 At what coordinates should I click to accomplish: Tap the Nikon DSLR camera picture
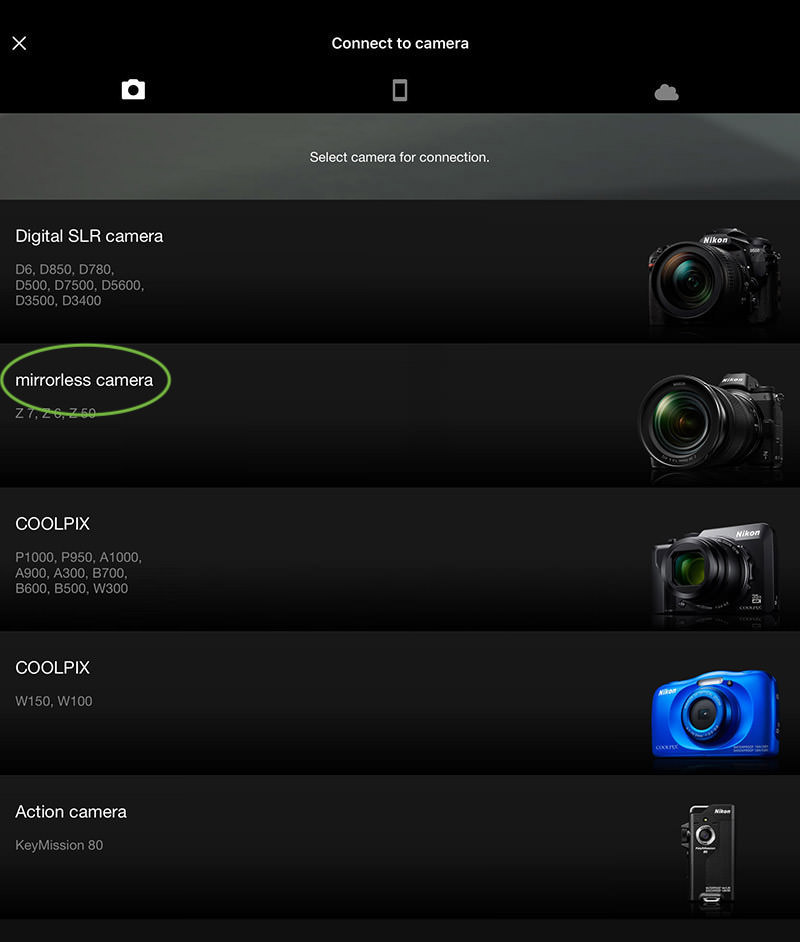[715, 275]
